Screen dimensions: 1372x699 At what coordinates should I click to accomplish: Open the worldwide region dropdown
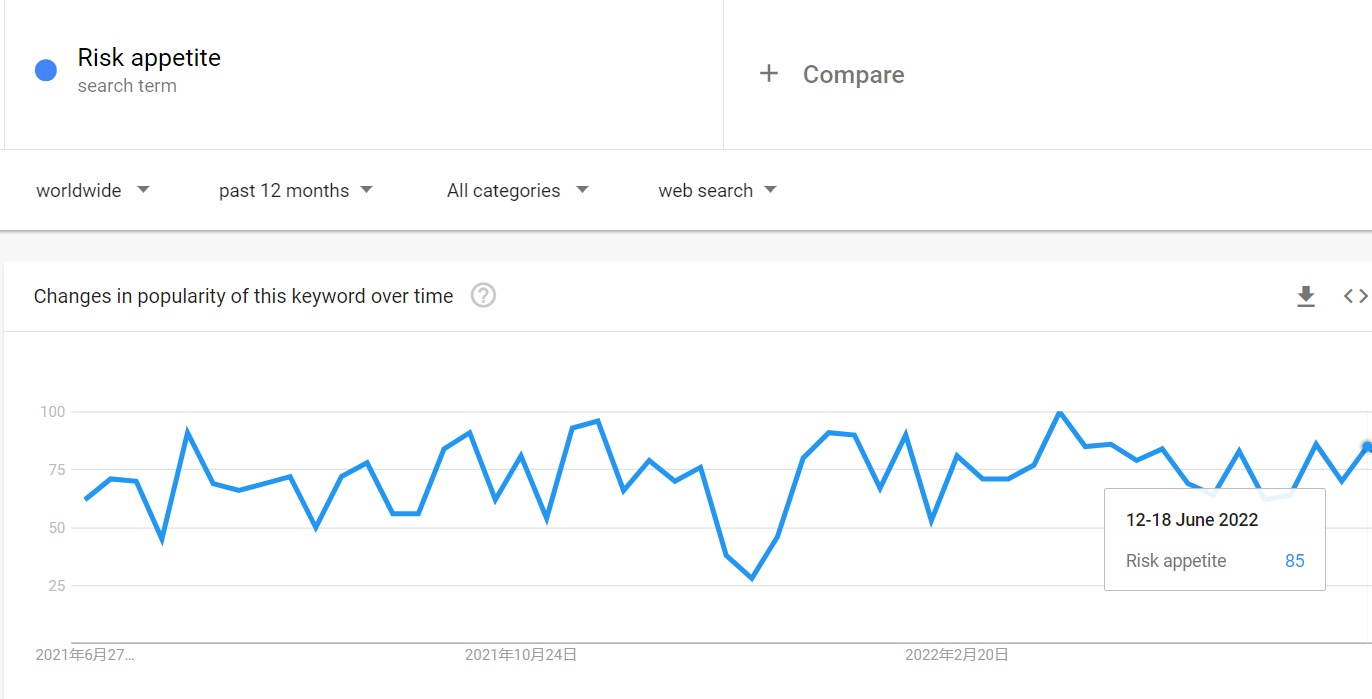(92, 190)
